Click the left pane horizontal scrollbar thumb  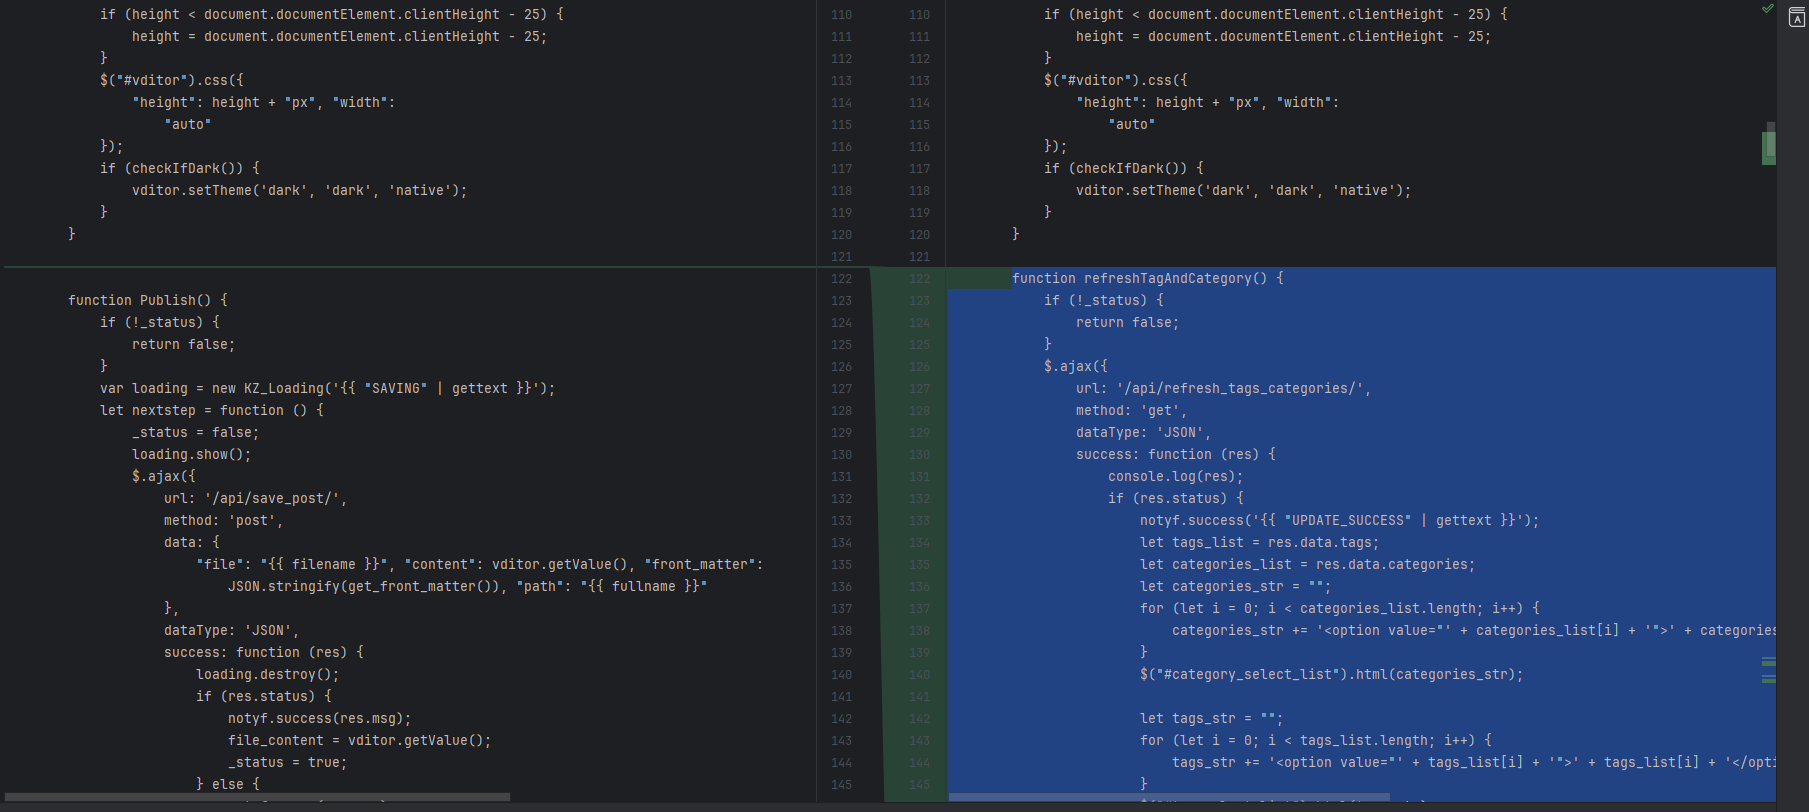click(x=257, y=797)
